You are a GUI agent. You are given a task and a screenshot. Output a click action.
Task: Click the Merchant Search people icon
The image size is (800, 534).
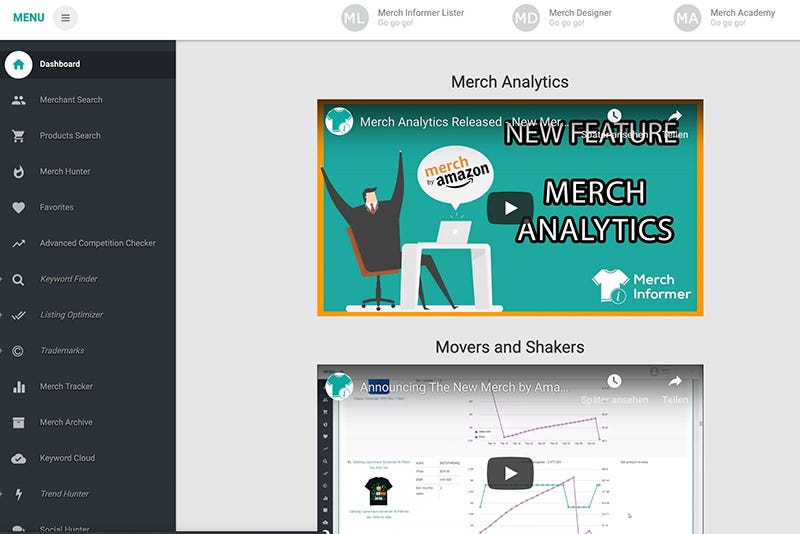click(x=18, y=100)
